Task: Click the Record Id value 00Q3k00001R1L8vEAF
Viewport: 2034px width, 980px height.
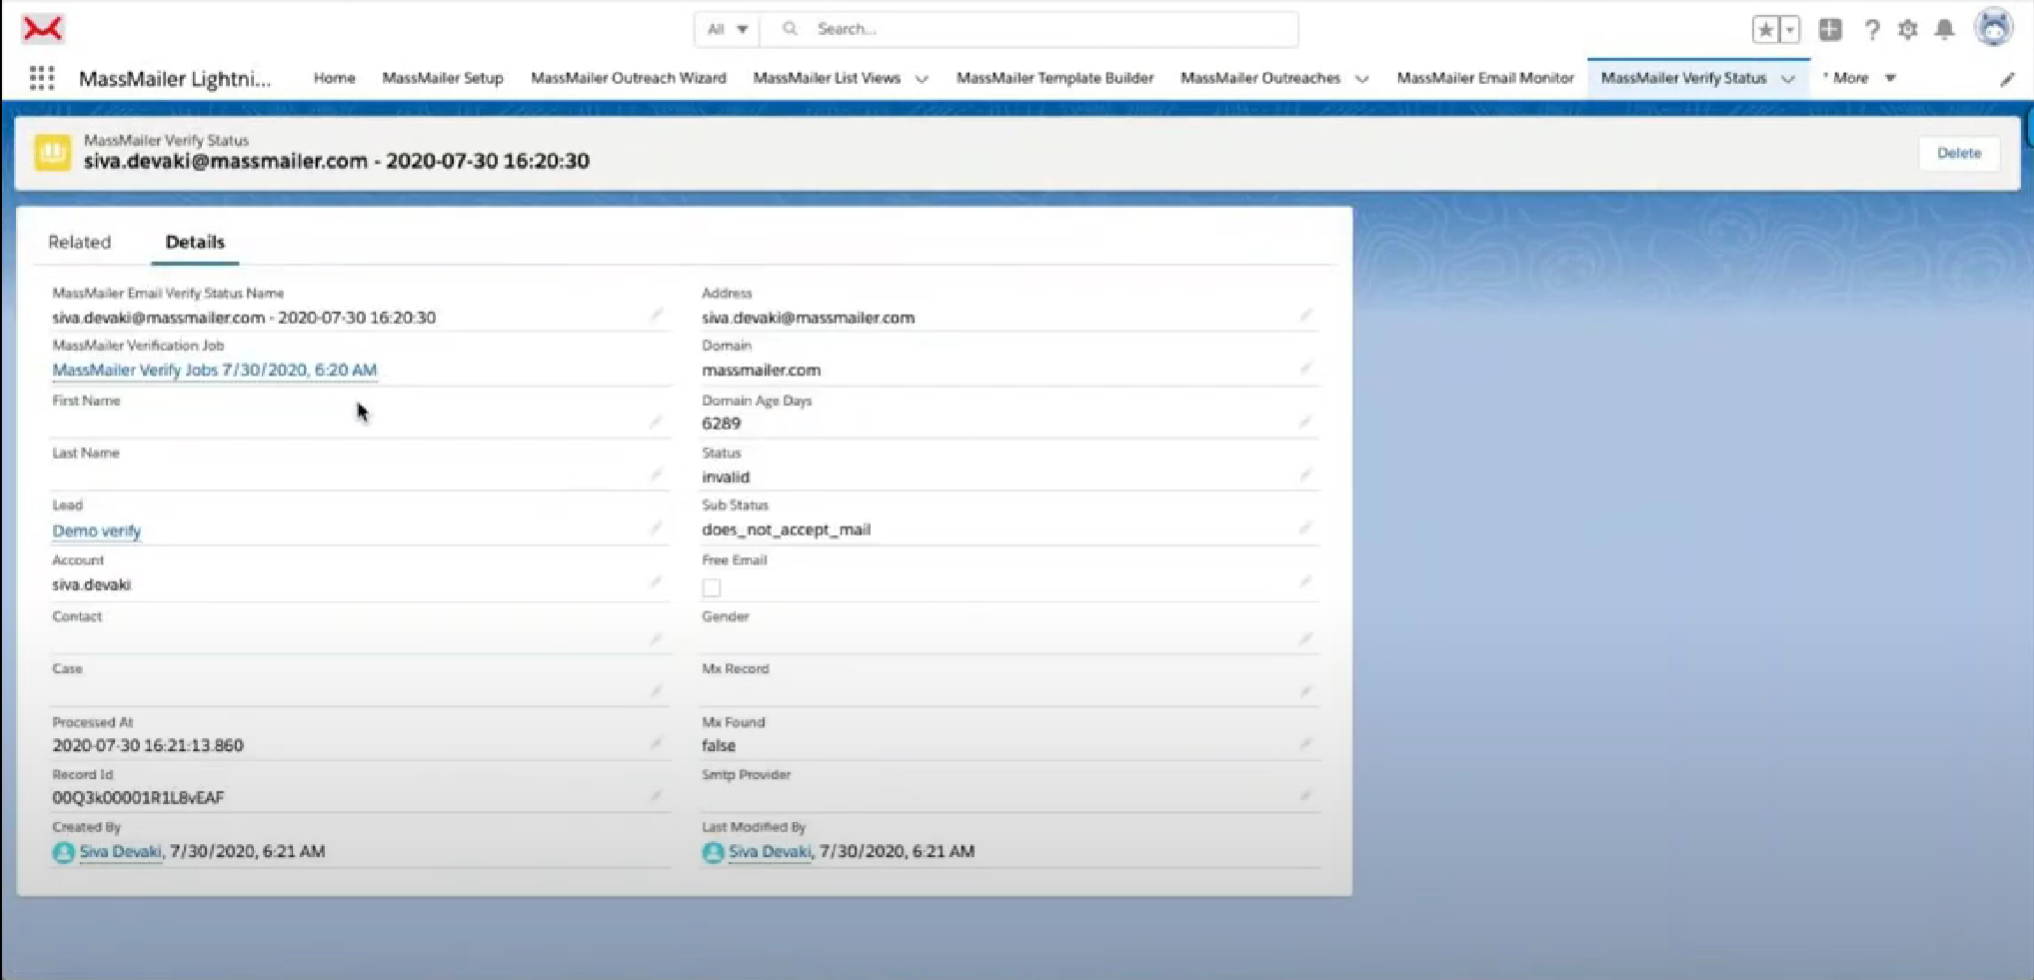Action: [x=138, y=798]
